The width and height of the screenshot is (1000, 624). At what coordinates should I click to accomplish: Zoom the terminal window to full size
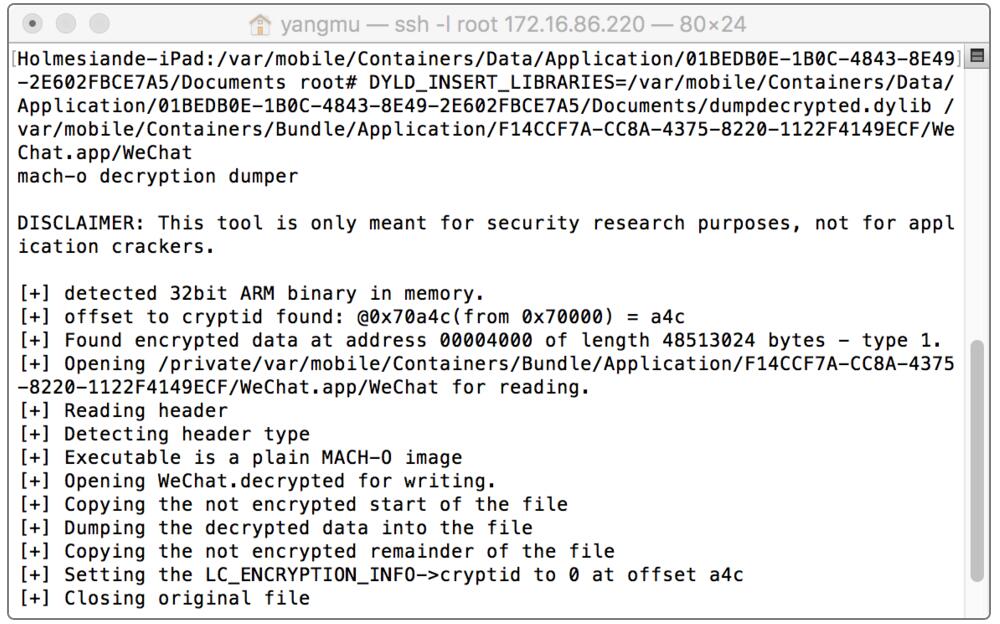pyautogui.click(x=100, y=23)
